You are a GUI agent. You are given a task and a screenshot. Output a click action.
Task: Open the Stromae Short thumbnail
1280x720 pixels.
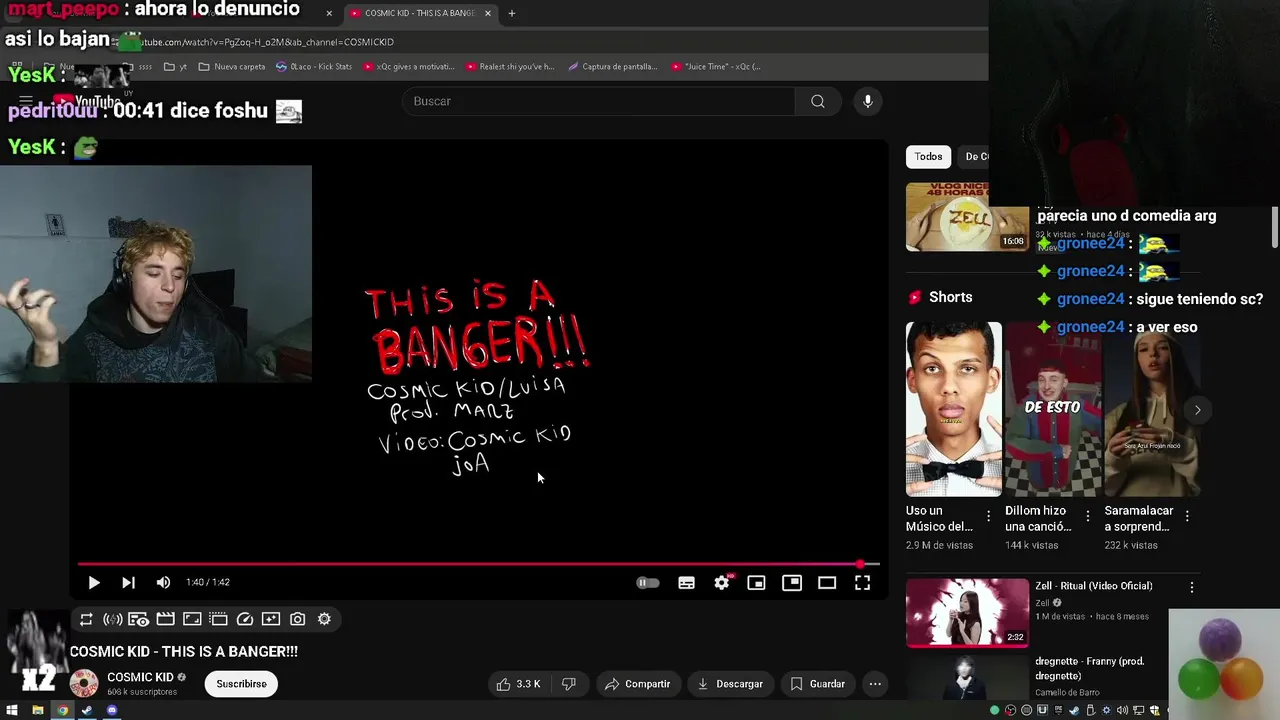[x=953, y=409]
